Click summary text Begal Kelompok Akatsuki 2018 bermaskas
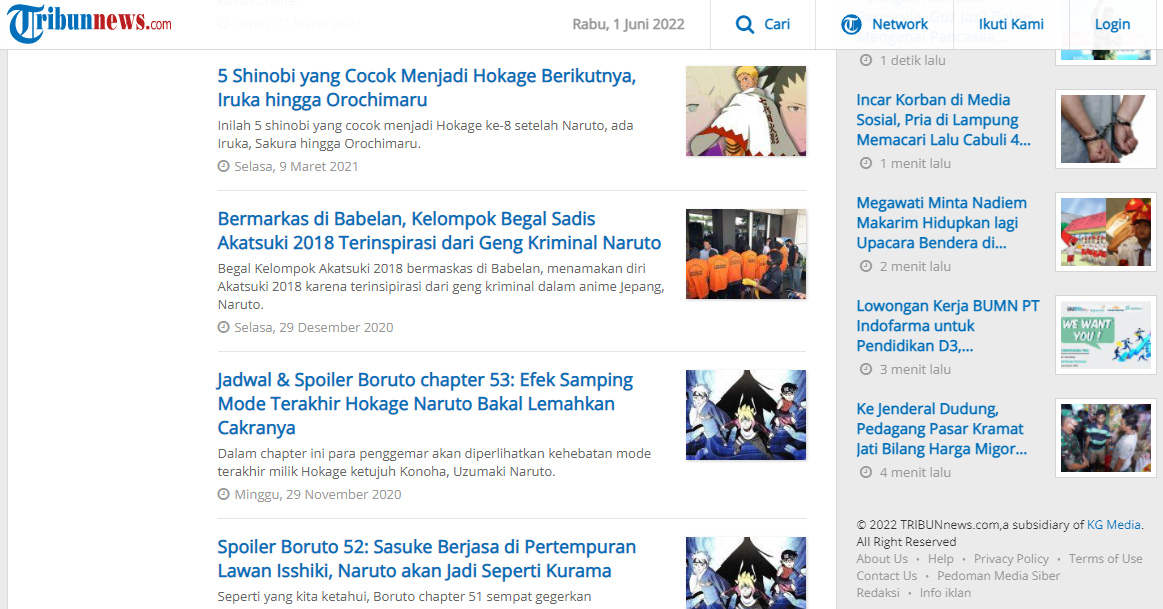1163x609 pixels. [441, 286]
